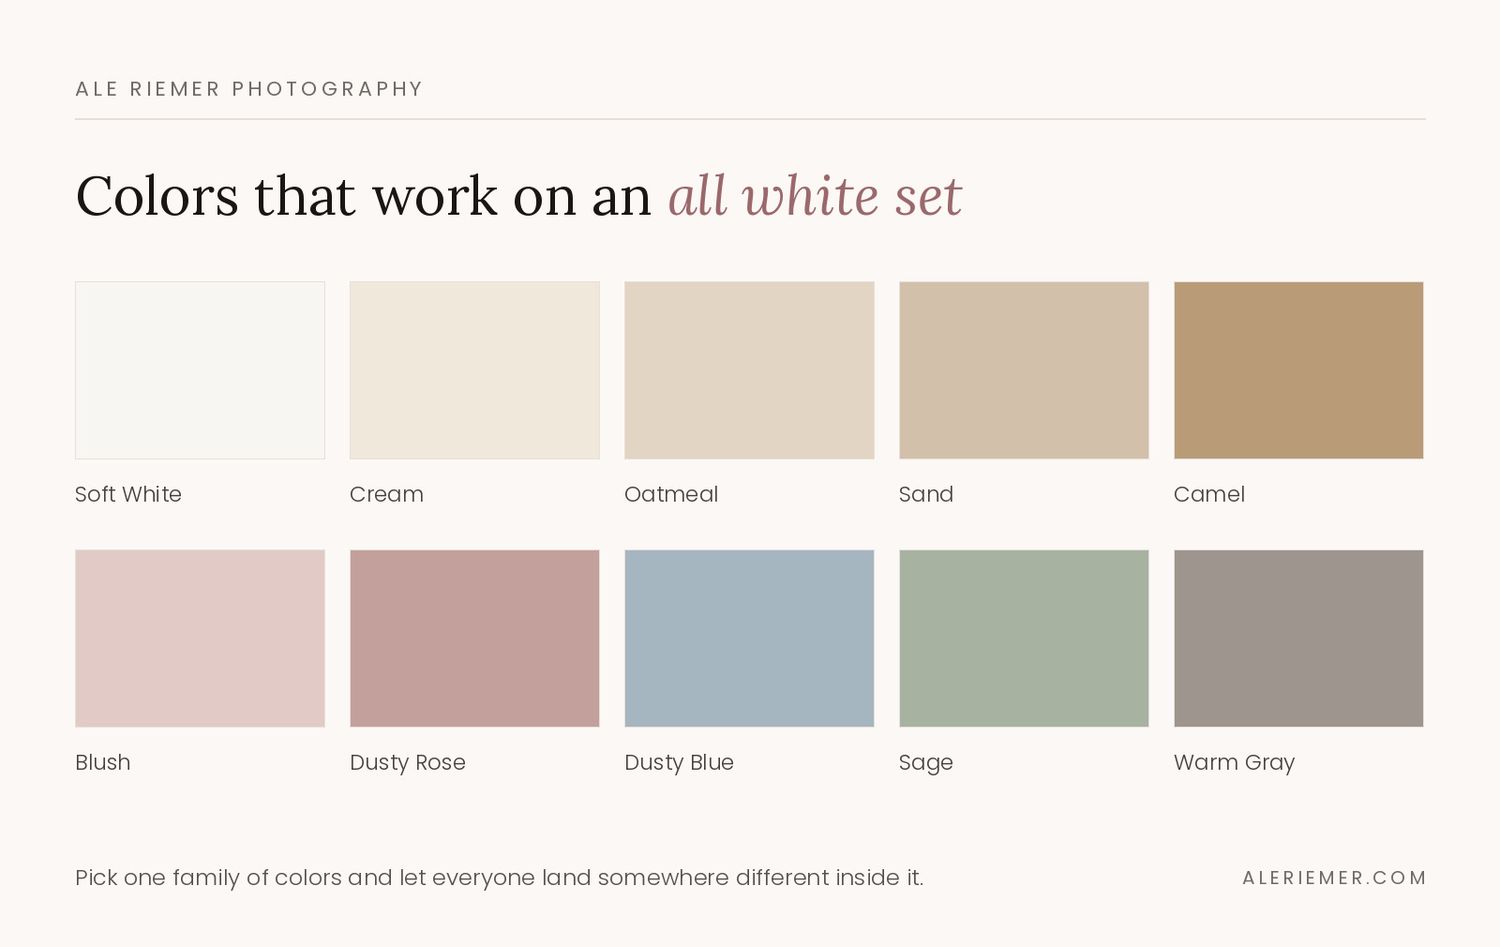Select the Blush color swatch
This screenshot has width=1500, height=947.
(200, 638)
